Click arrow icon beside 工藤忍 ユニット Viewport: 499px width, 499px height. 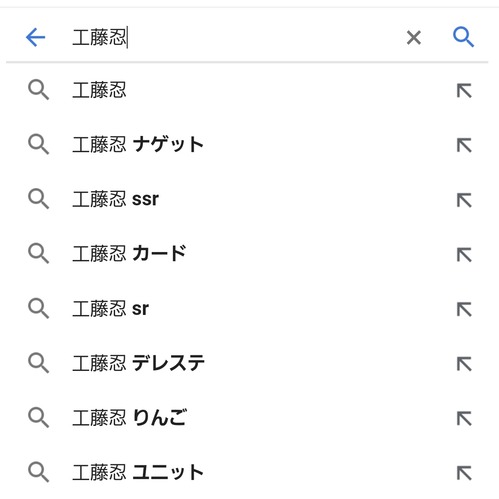tap(464, 473)
